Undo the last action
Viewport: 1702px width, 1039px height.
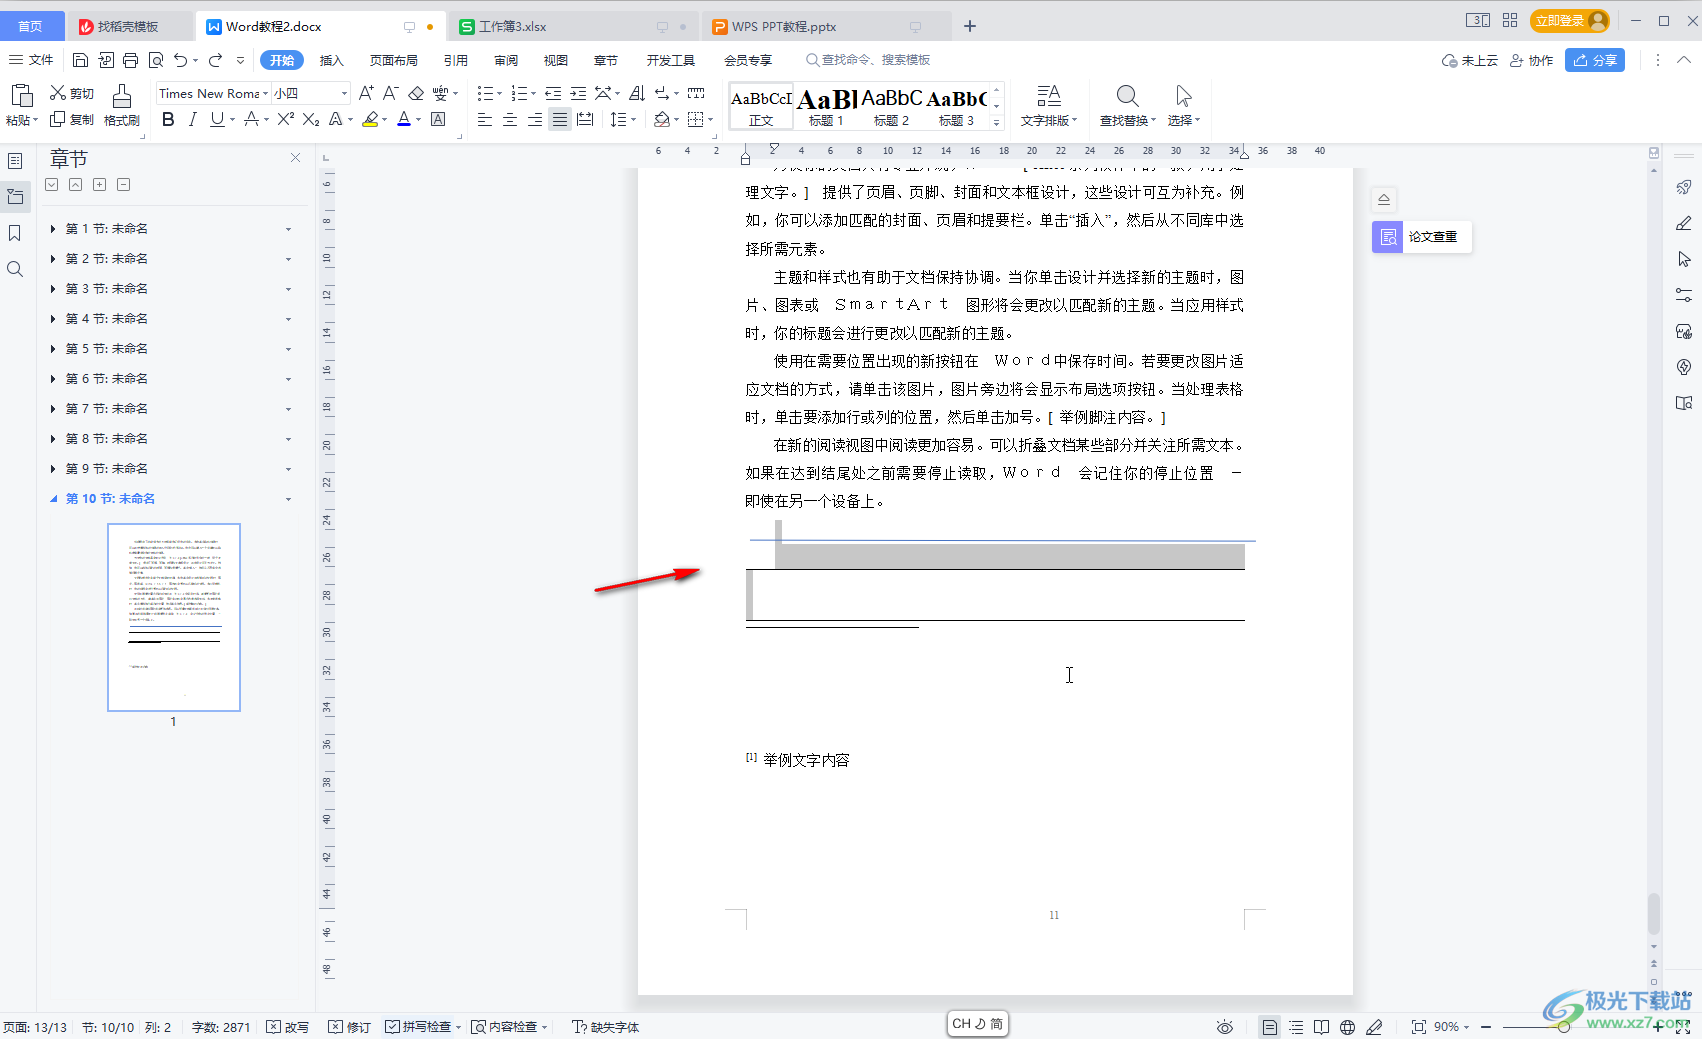pyautogui.click(x=180, y=60)
